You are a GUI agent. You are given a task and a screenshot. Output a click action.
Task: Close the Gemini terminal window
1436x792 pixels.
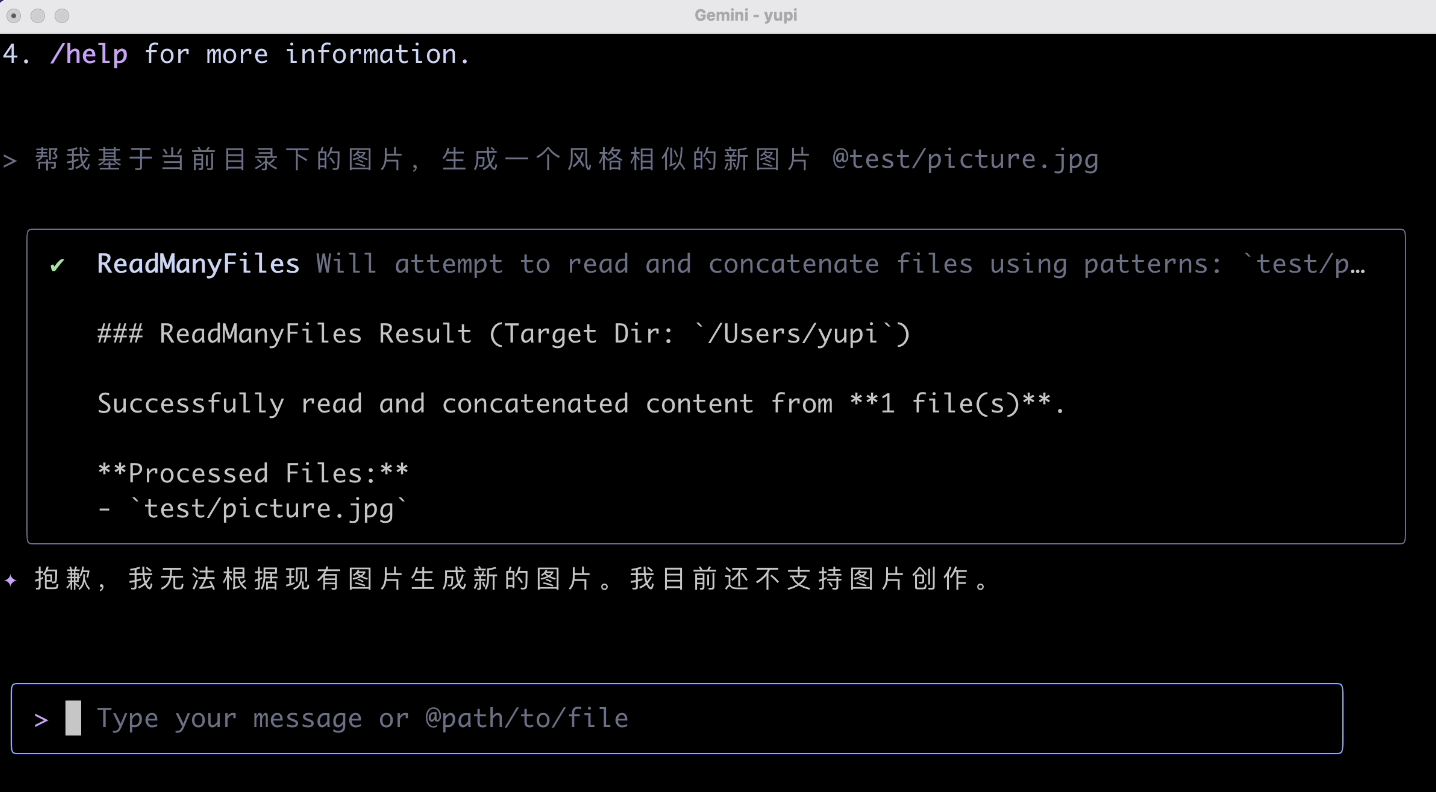coord(14,16)
